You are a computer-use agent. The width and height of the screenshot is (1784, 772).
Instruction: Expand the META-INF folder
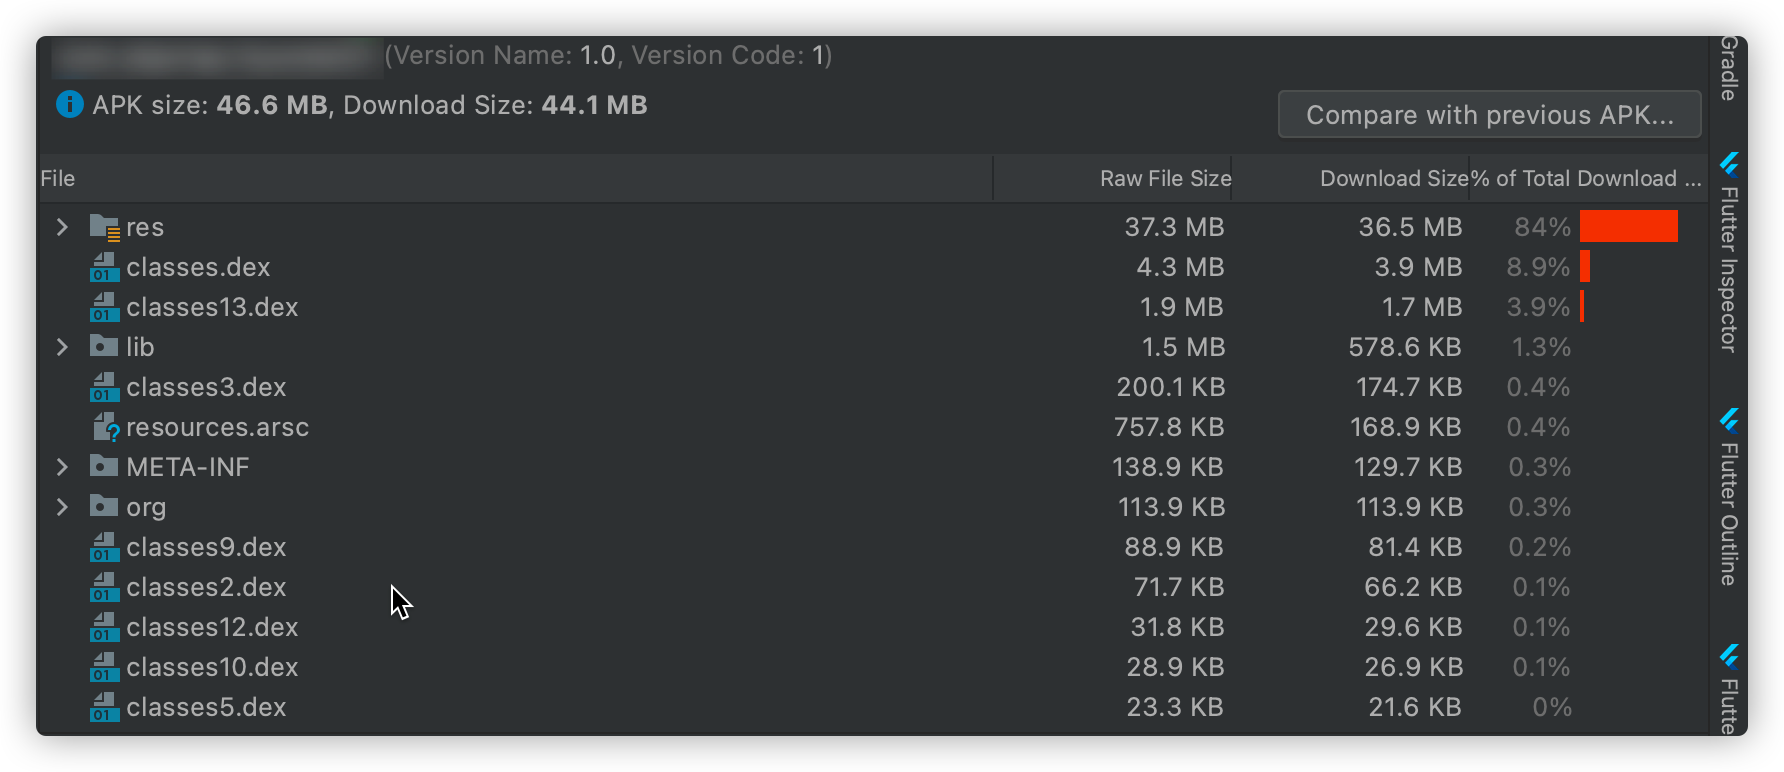click(62, 467)
